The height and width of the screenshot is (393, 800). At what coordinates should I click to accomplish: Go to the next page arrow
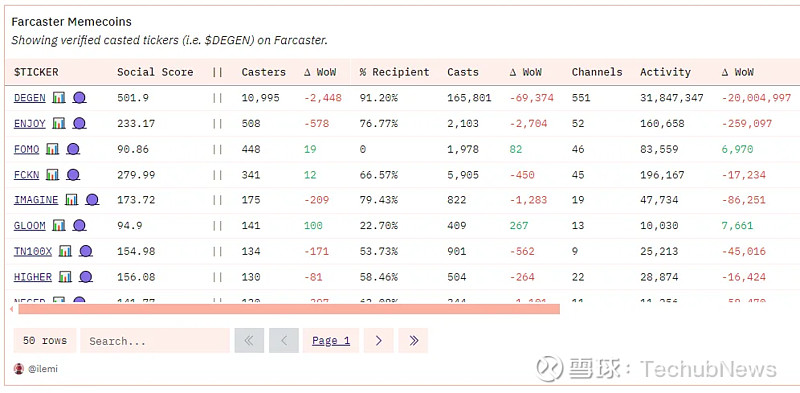[x=379, y=340]
